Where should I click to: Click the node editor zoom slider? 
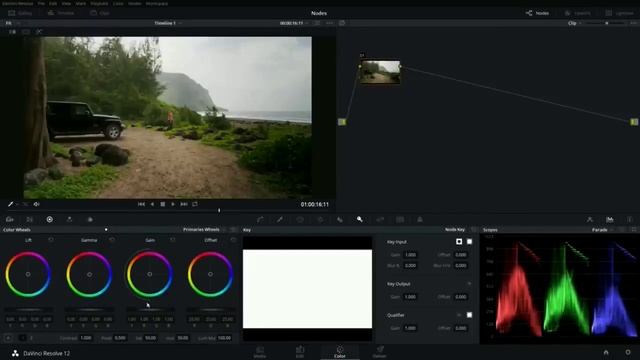tap(606, 23)
